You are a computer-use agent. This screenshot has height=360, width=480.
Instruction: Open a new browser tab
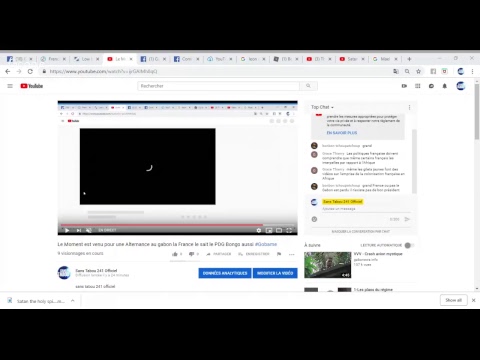[x=409, y=59]
